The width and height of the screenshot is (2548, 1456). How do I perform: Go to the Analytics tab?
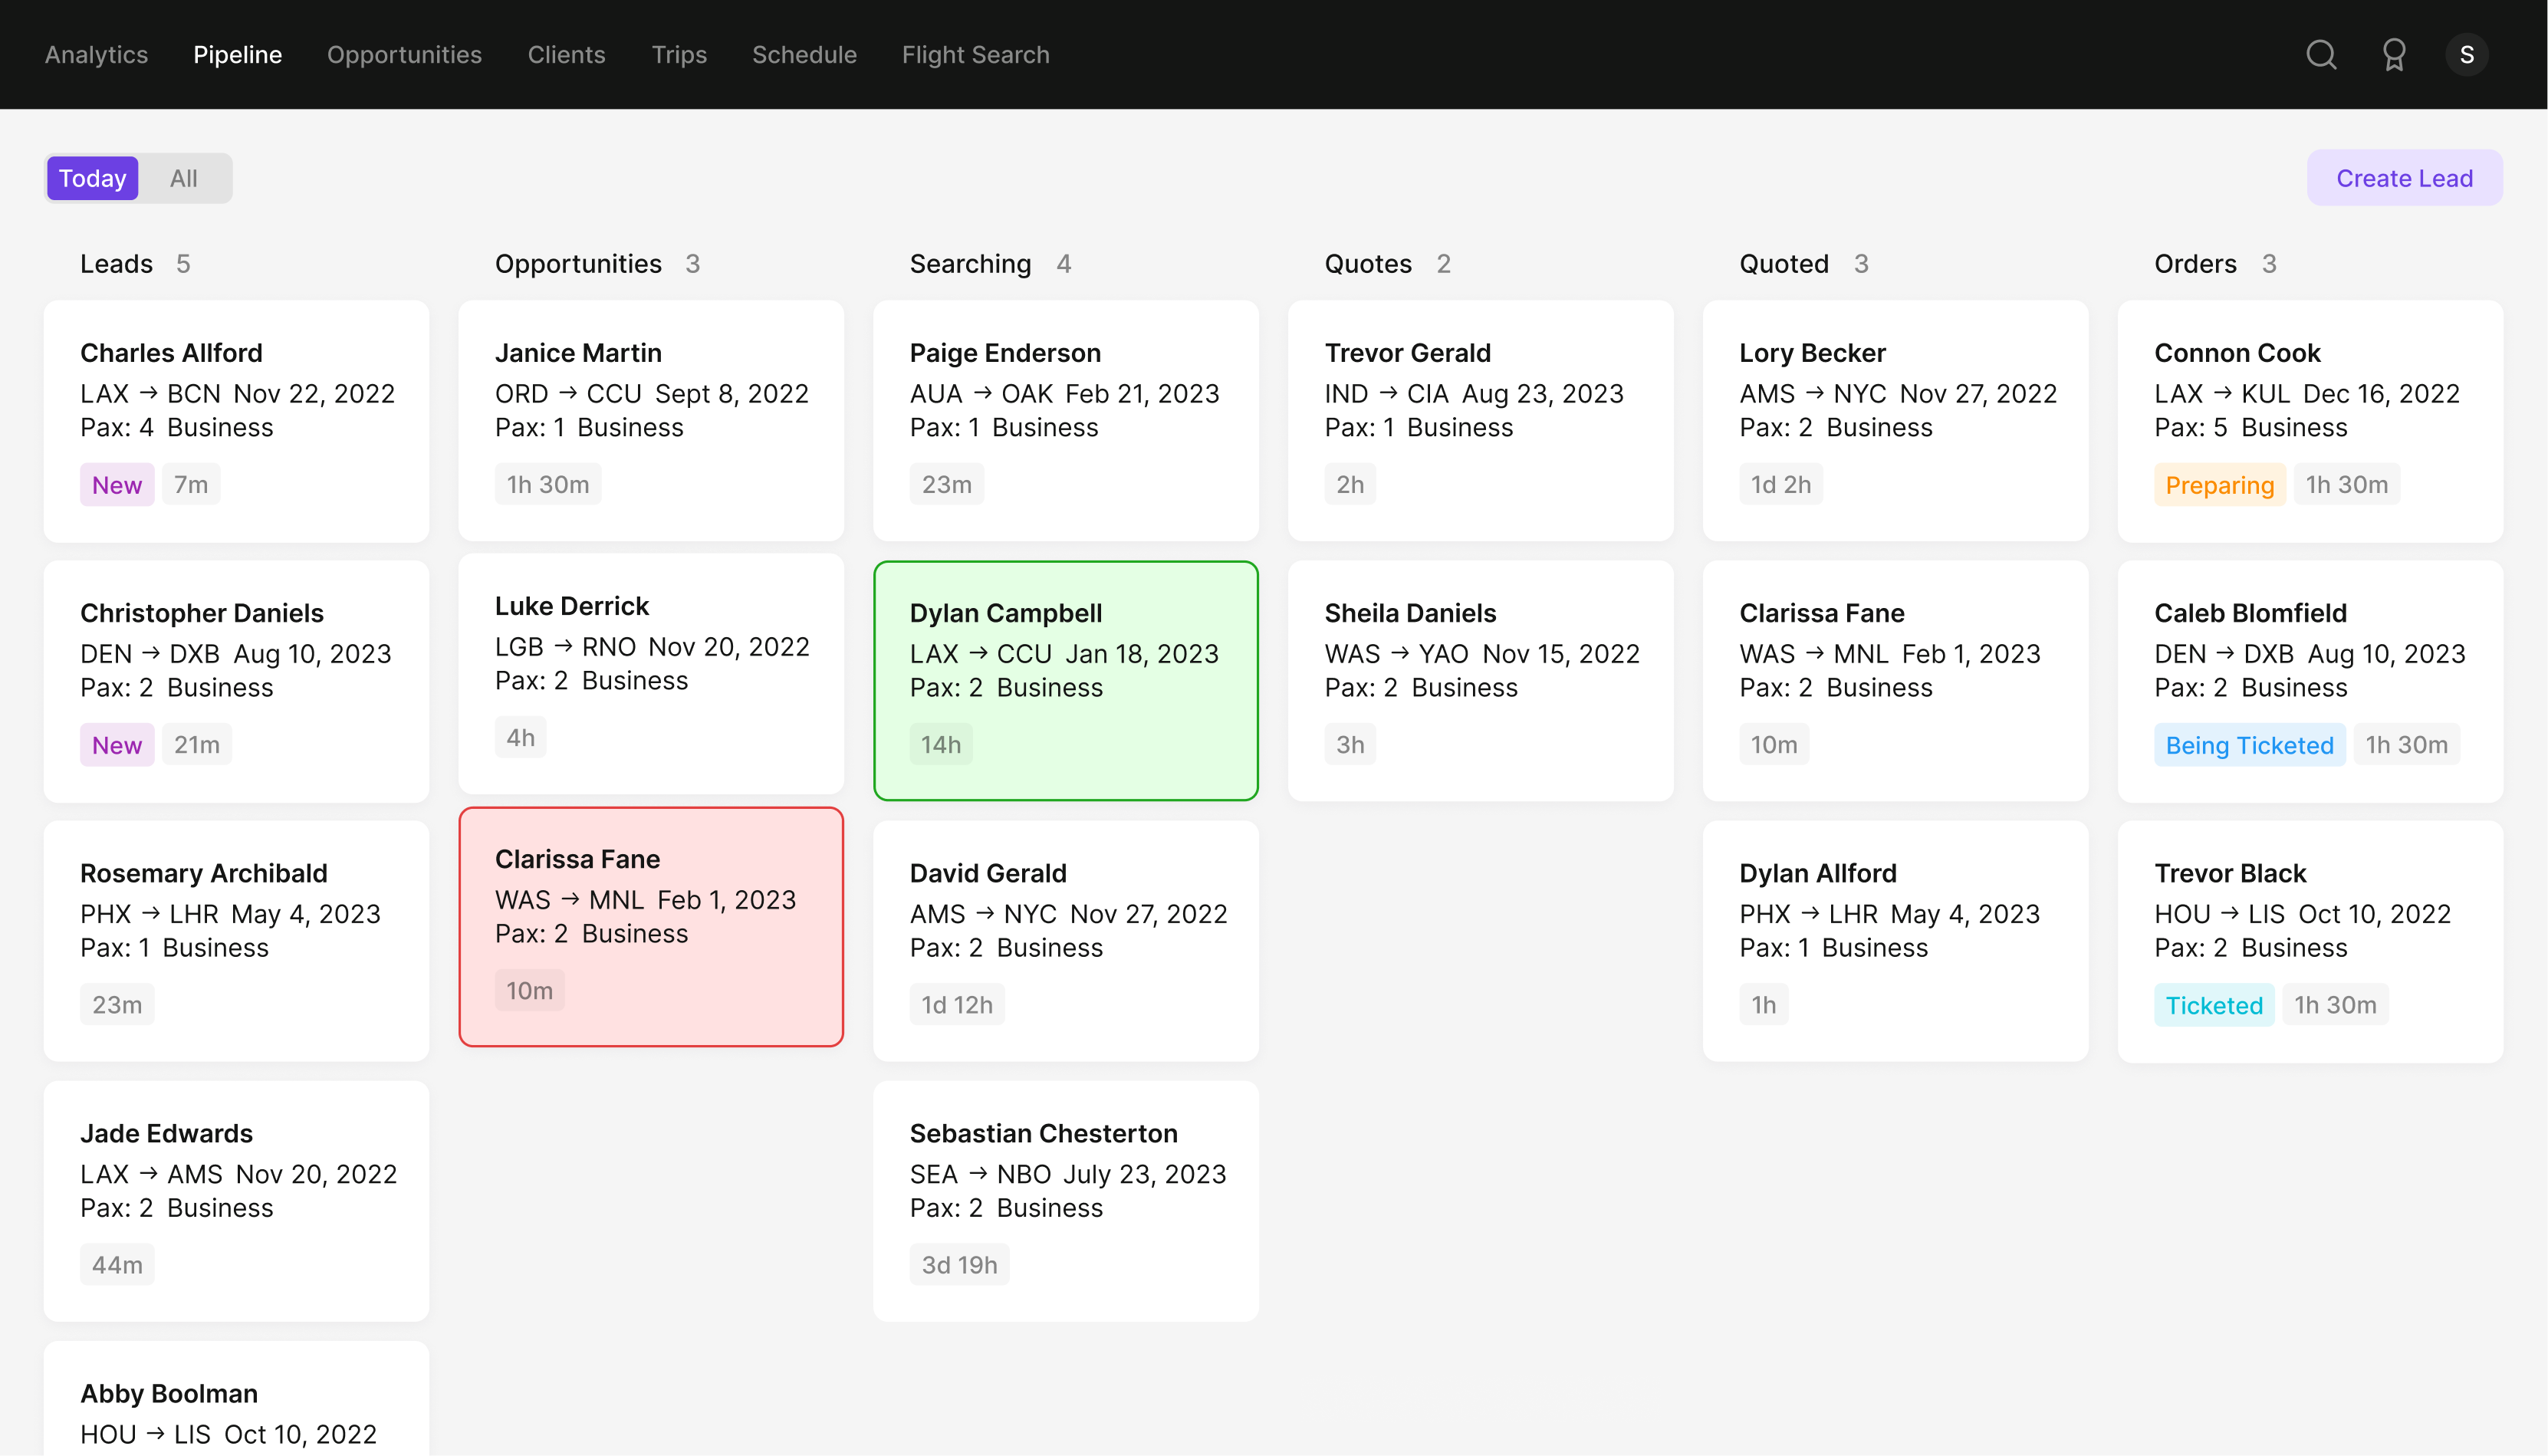(96, 55)
